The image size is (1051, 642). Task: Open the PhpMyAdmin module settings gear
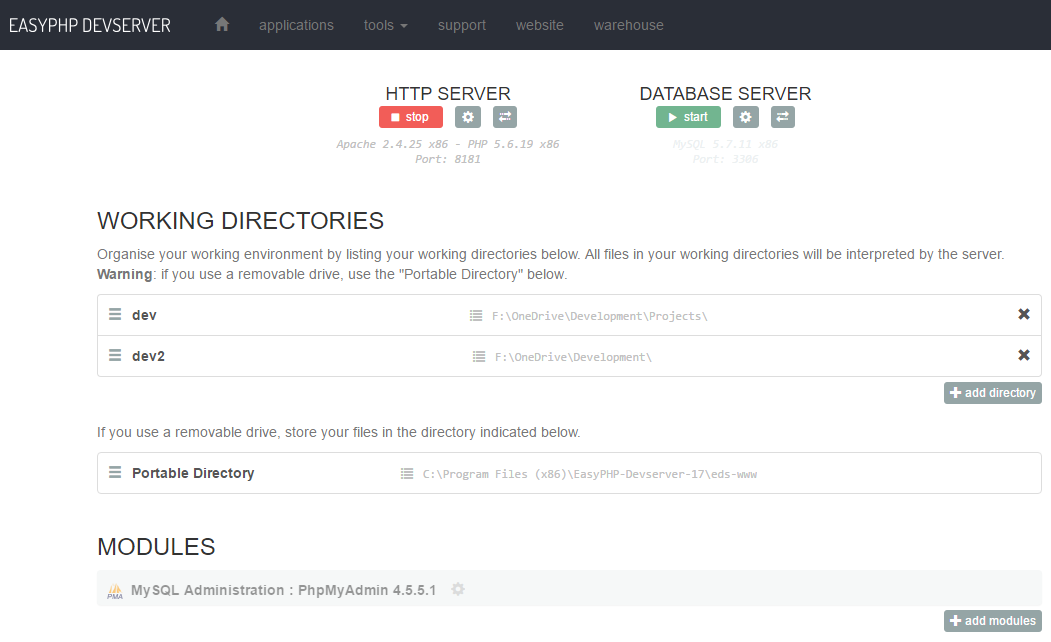coord(457,589)
